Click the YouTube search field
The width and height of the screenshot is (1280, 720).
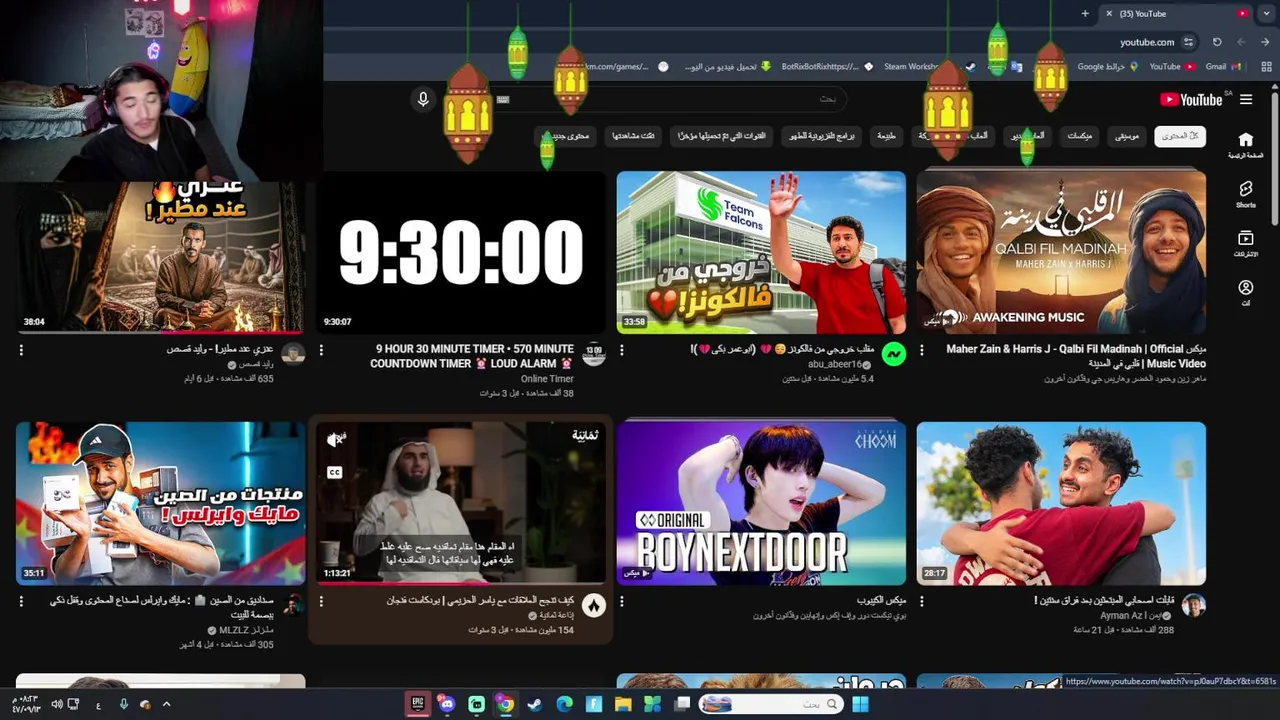[x=670, y=99]
